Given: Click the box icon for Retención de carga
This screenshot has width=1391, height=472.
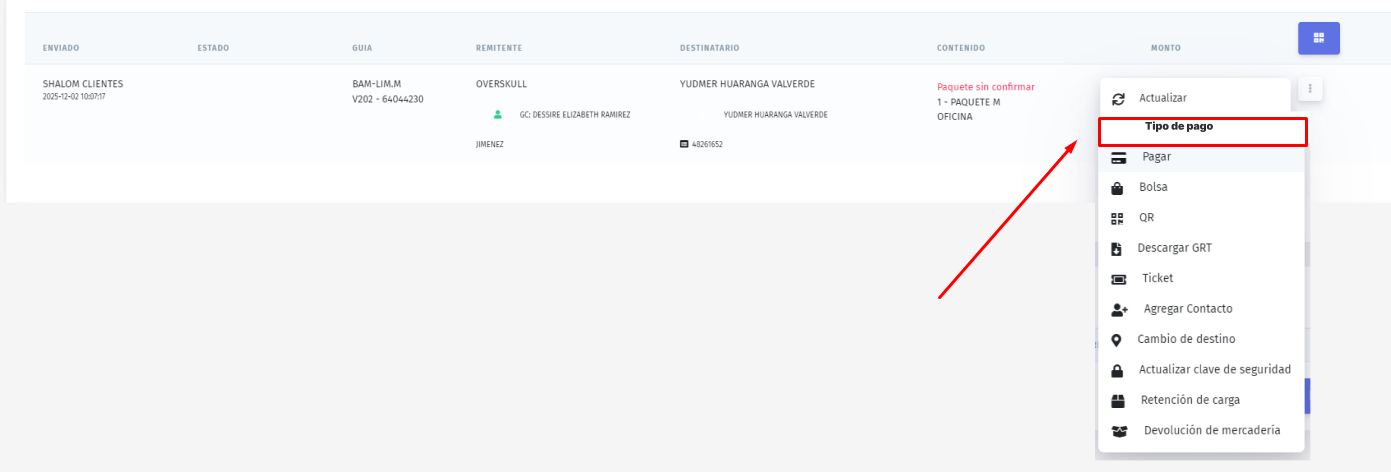Looking at the screenshot, I should [x=1119, y=401].
